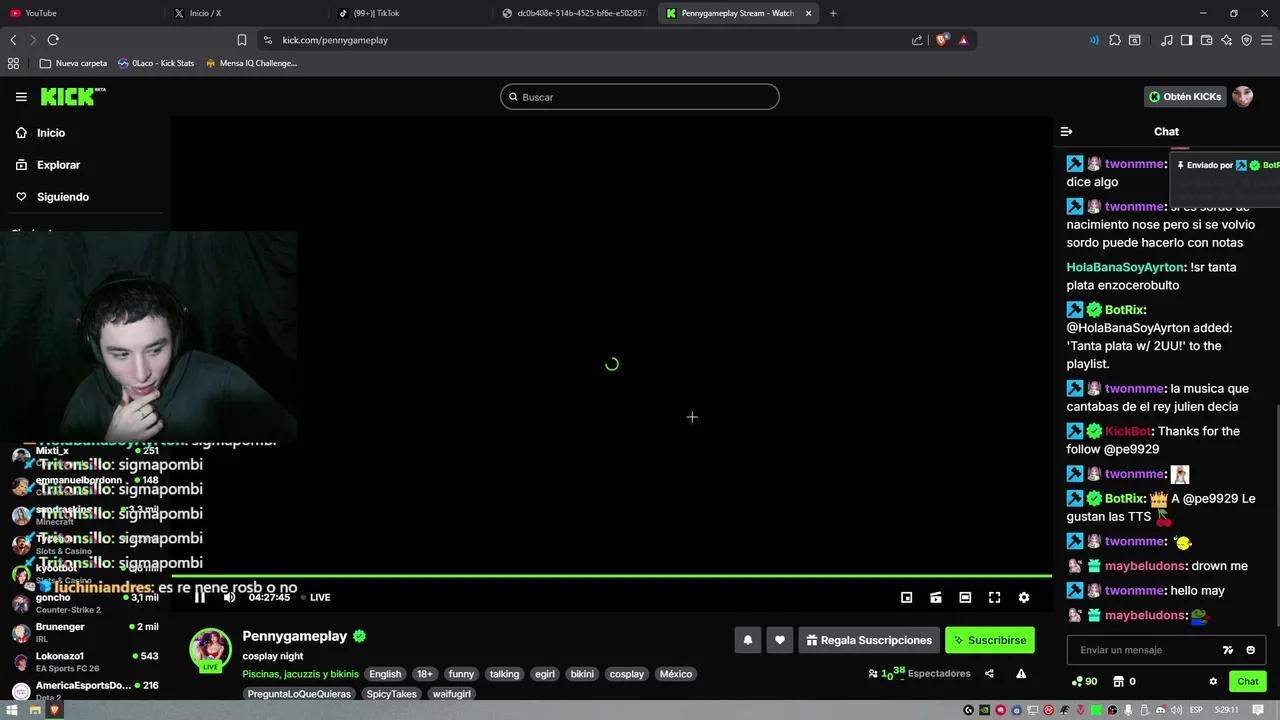Click the México tag

click(x=676, y=674)
